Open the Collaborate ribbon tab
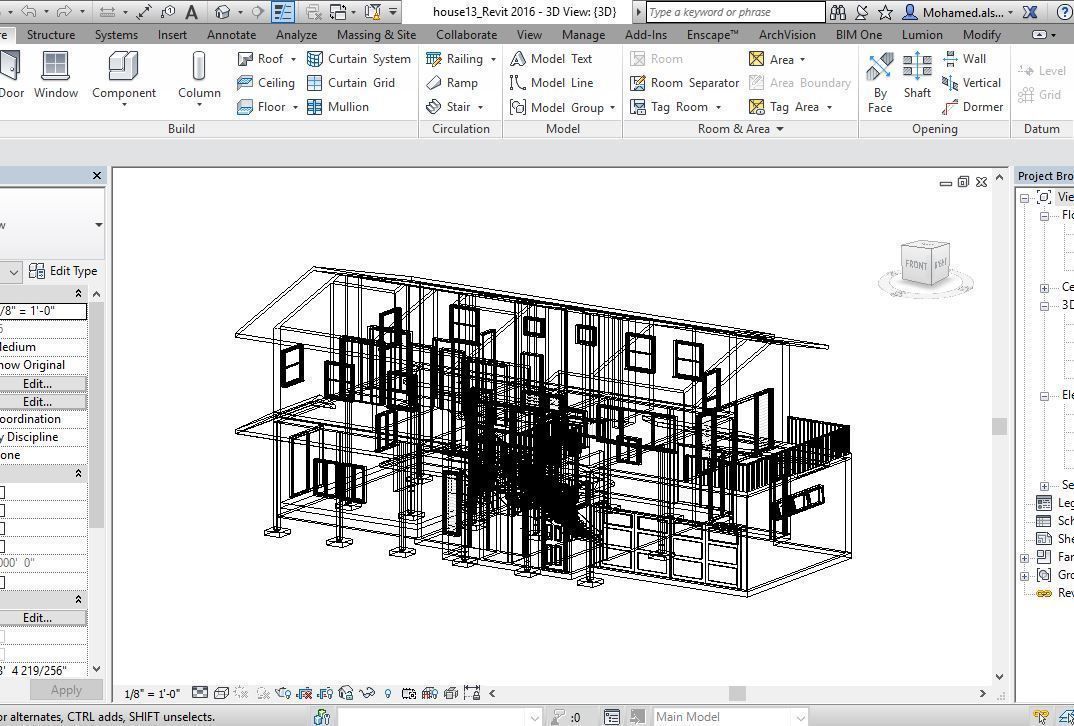1074x726 pixels. click(x=466, y=34)
